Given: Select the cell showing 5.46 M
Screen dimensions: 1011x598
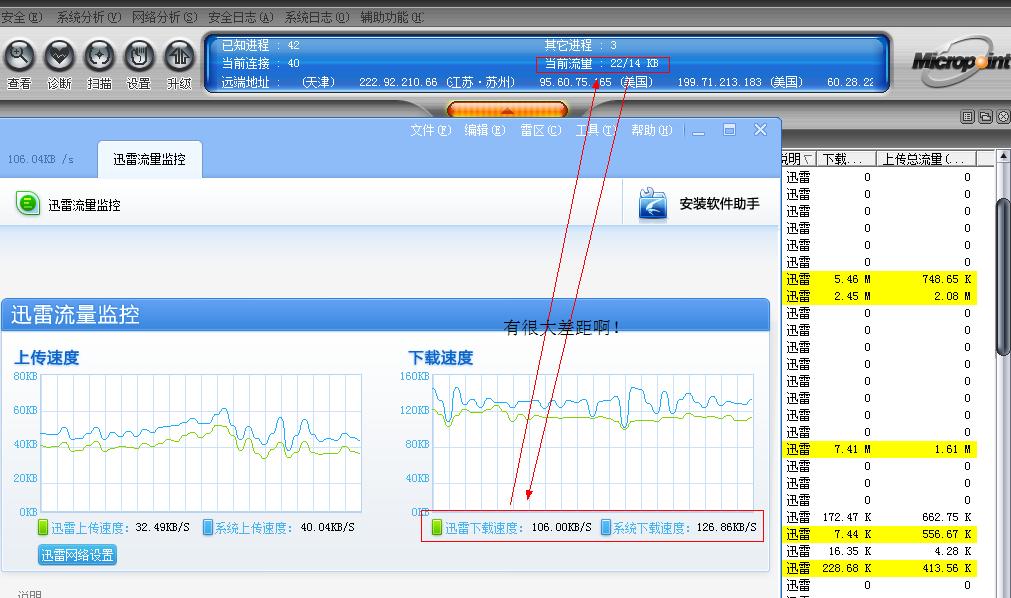Looking at the screenshot, I should click(x=852, y=279).
